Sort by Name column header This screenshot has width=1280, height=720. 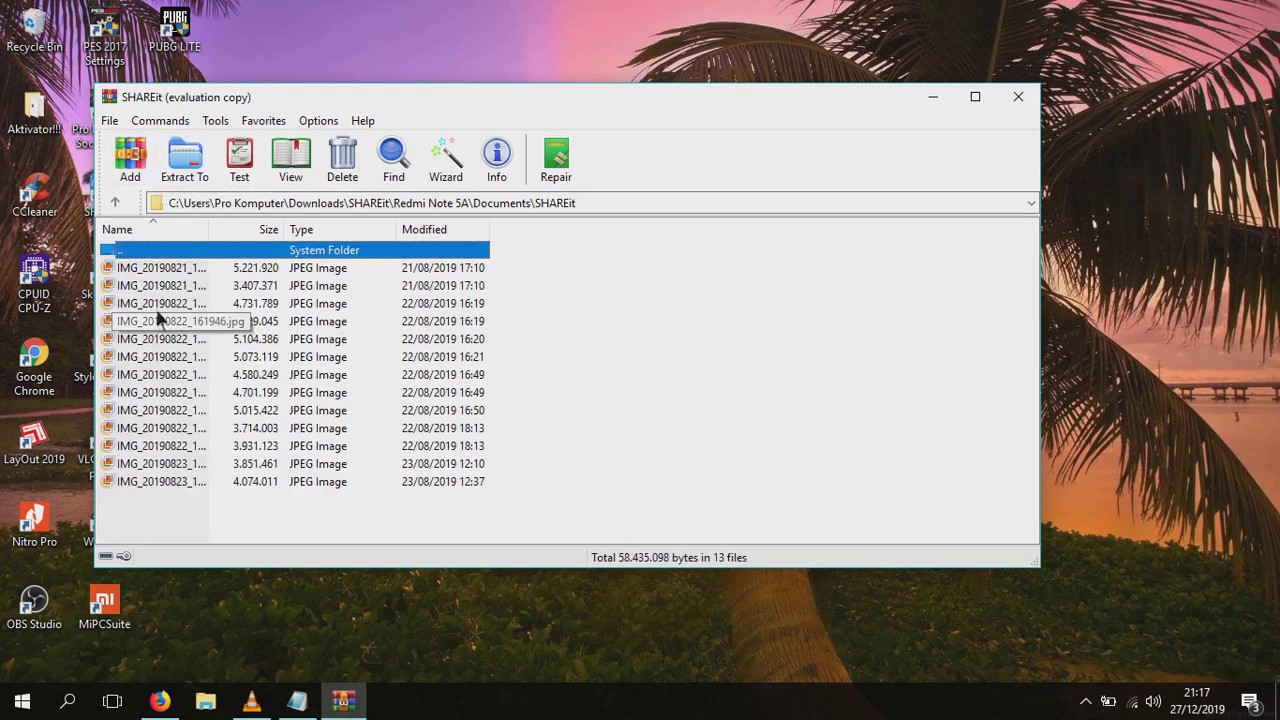pyautogui.click(x=153, y=230)
